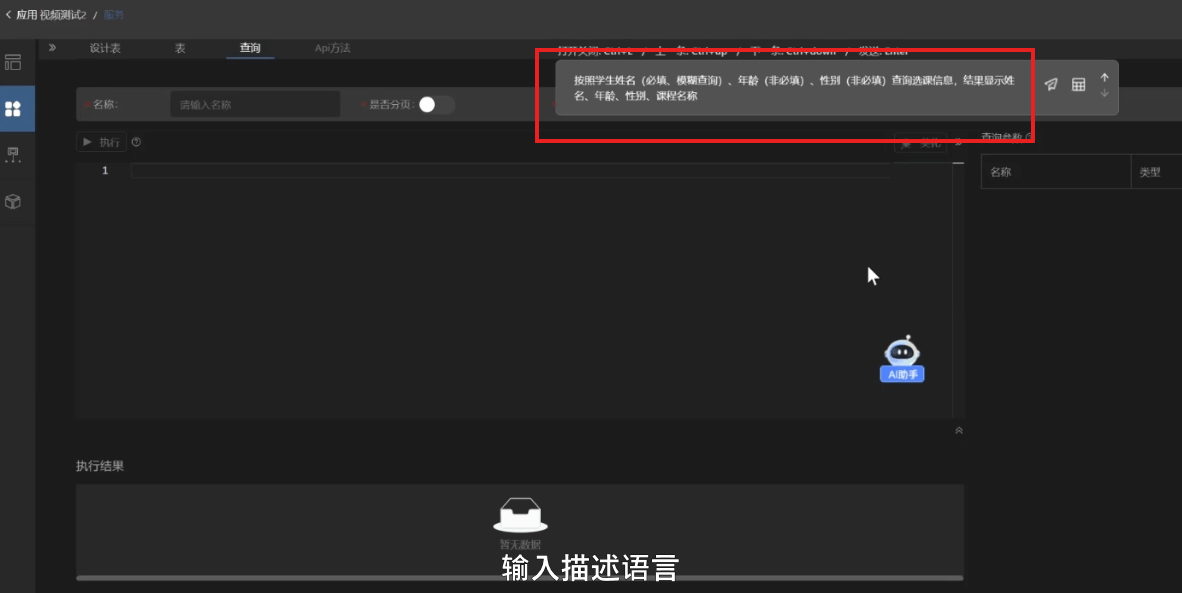Click the layout icon at sidebar top
Screen dimensions: 1182x593
[x=14, y=63]
